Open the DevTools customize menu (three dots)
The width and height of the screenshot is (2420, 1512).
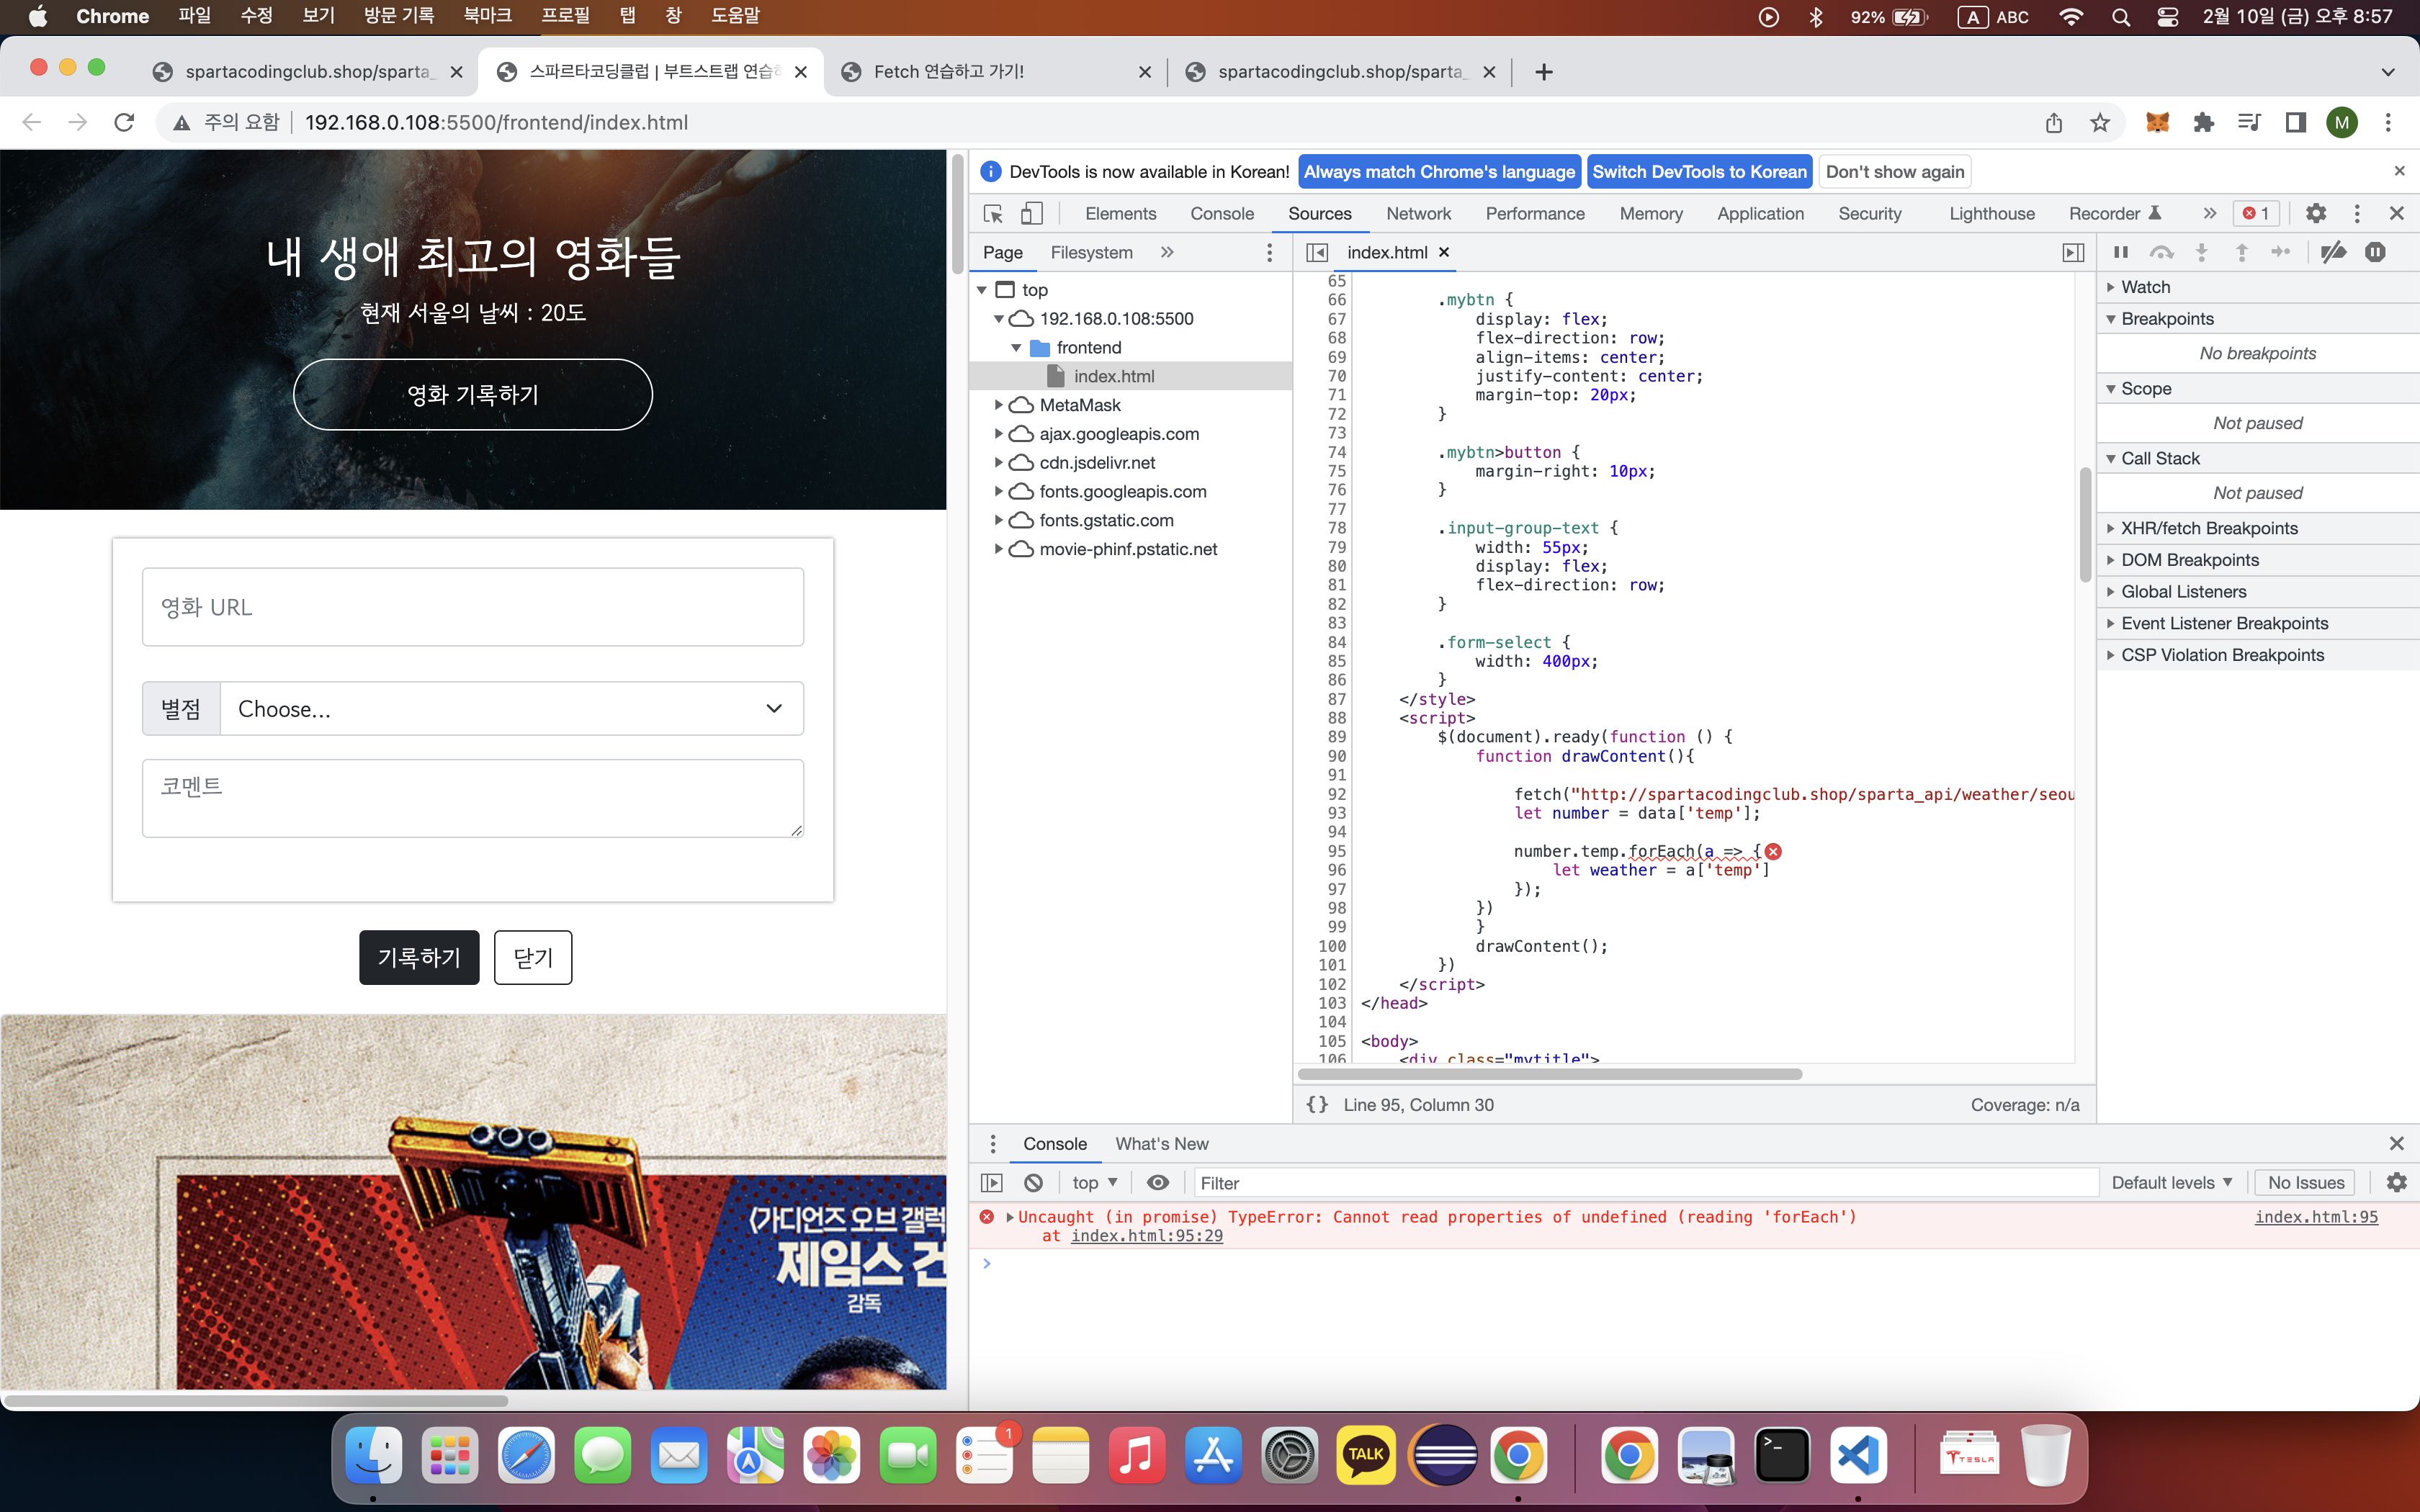point(2357,213)
